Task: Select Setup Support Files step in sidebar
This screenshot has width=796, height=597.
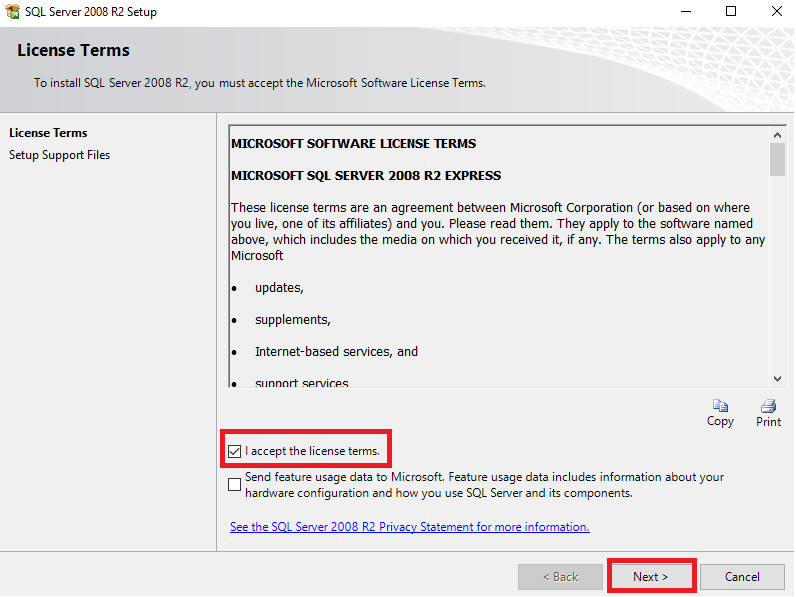Action: pyautogui.click(x=59, y=155)
